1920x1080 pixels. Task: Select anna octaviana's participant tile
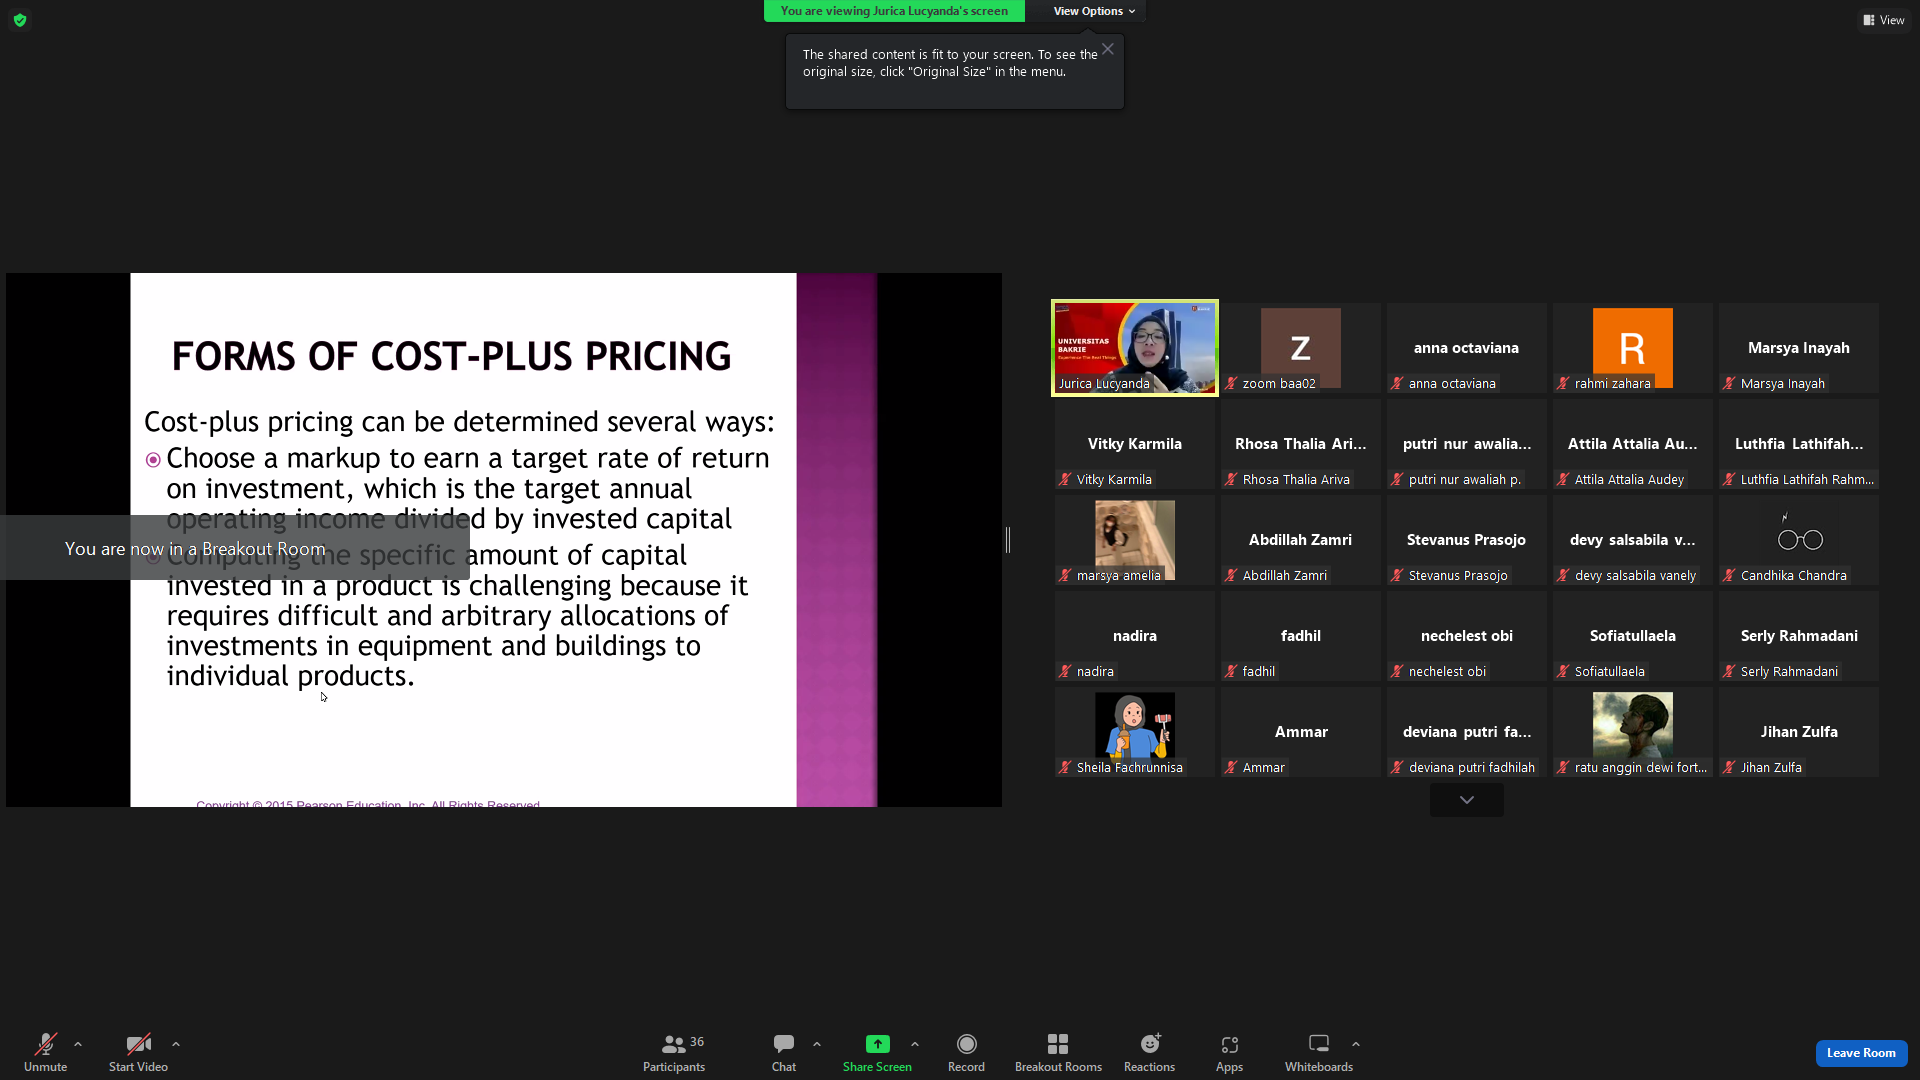coord(1467,348)
